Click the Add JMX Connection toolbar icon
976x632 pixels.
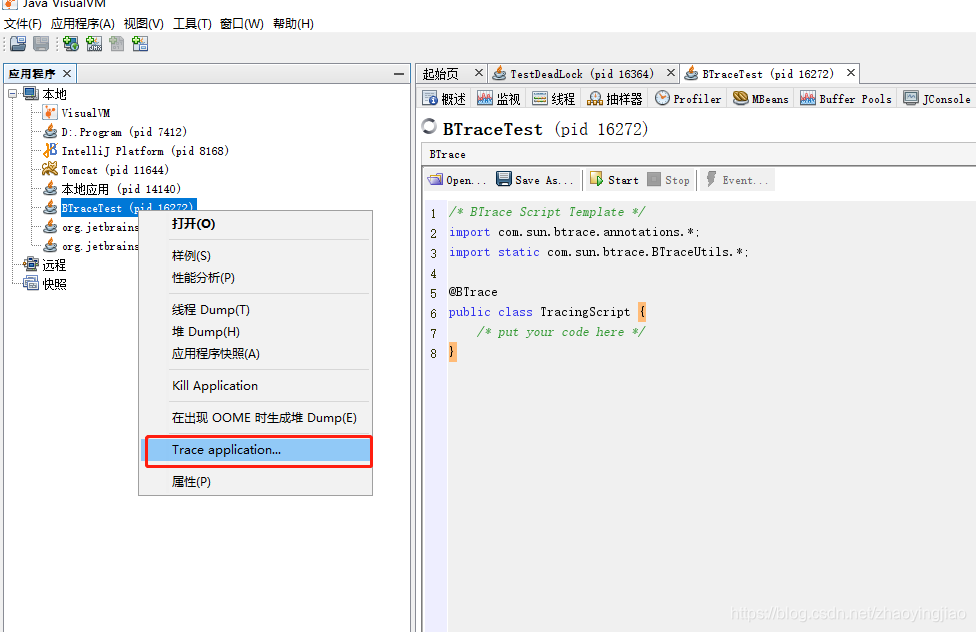coord(94,44)
